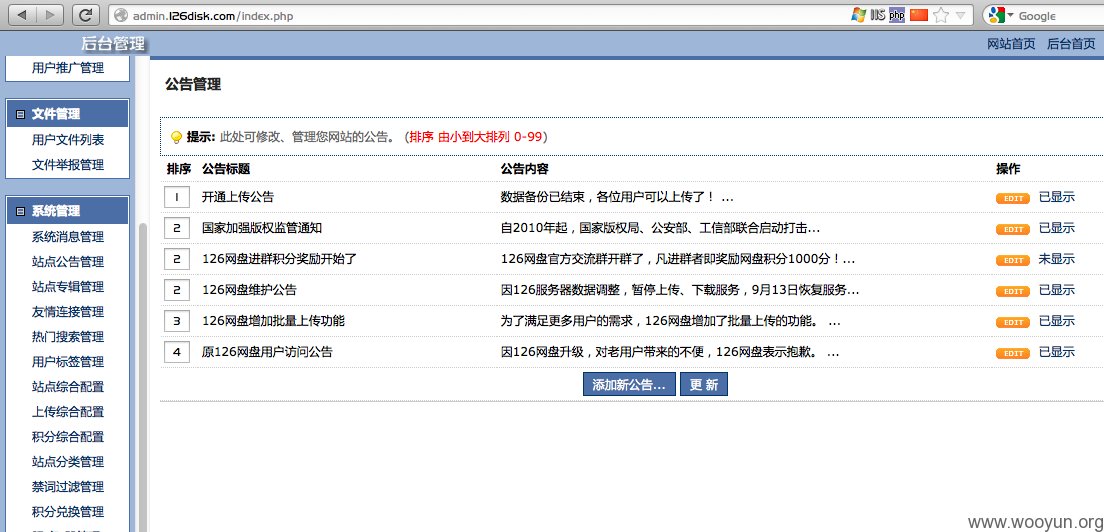Toggle 已显示 status for 原126网盘用户访问公告
The image size is (1104, 532).
1057,352
